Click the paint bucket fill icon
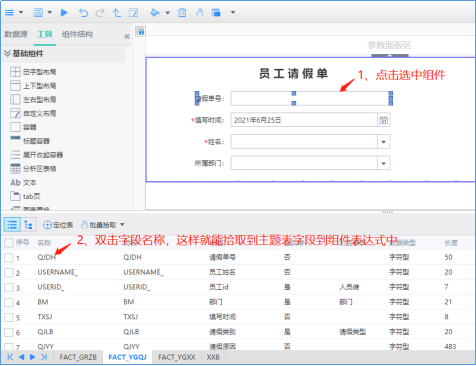The image size is (476, 366). pyautogui.click(x=155, y=13)
